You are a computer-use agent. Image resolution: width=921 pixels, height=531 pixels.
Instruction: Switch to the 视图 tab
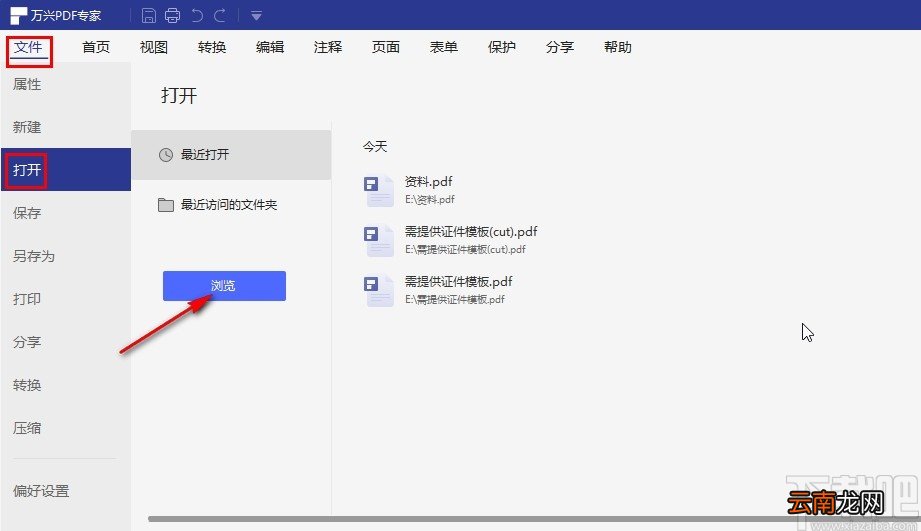pos(154,47)
